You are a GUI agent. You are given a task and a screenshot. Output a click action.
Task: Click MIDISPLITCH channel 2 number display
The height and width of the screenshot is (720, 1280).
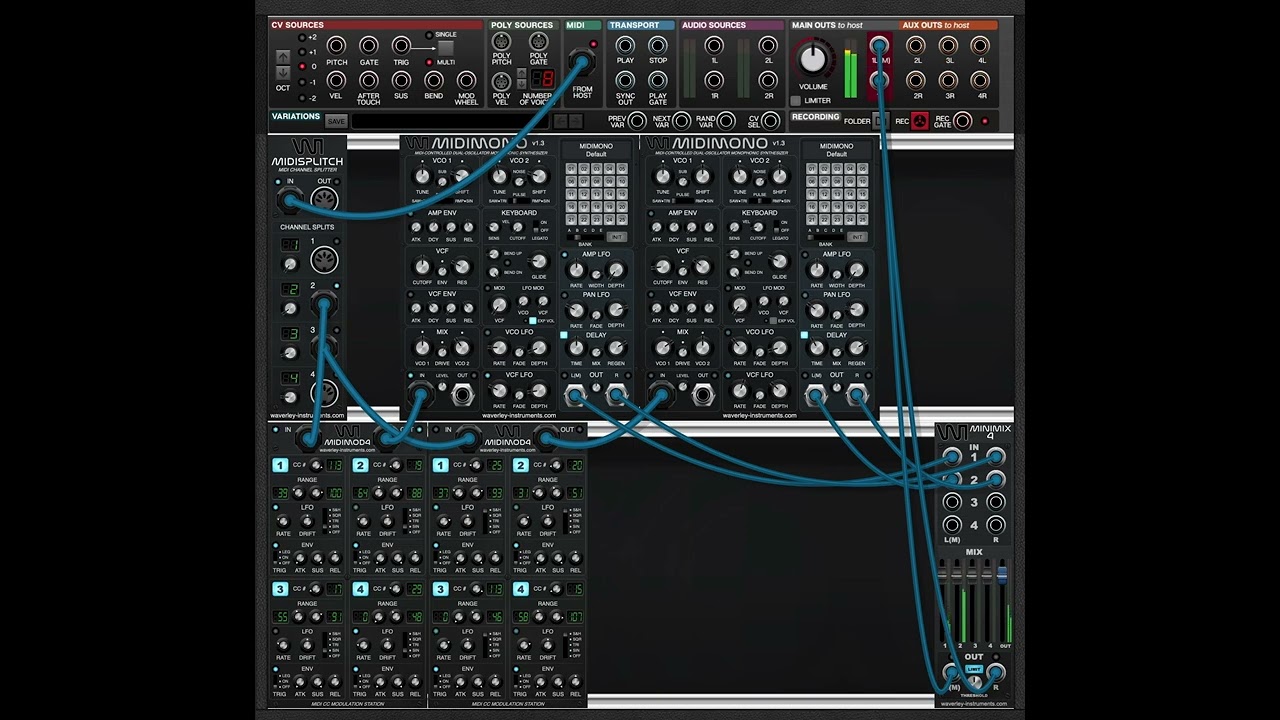290,290
